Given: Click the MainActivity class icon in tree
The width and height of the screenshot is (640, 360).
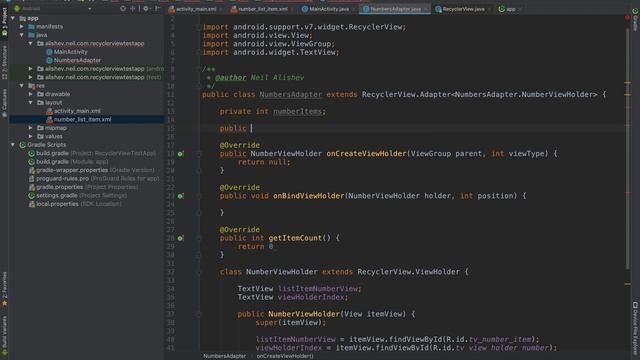Looking at the screenshot, I should (x=49, y=52).
